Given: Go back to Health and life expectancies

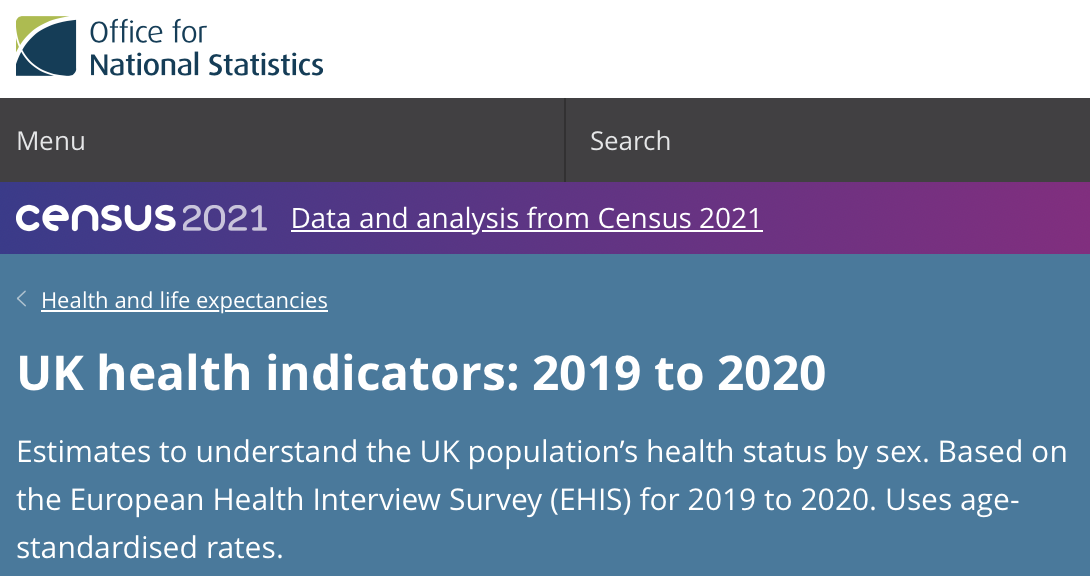Looking at the screenshot, I should (x=184, y=300).
